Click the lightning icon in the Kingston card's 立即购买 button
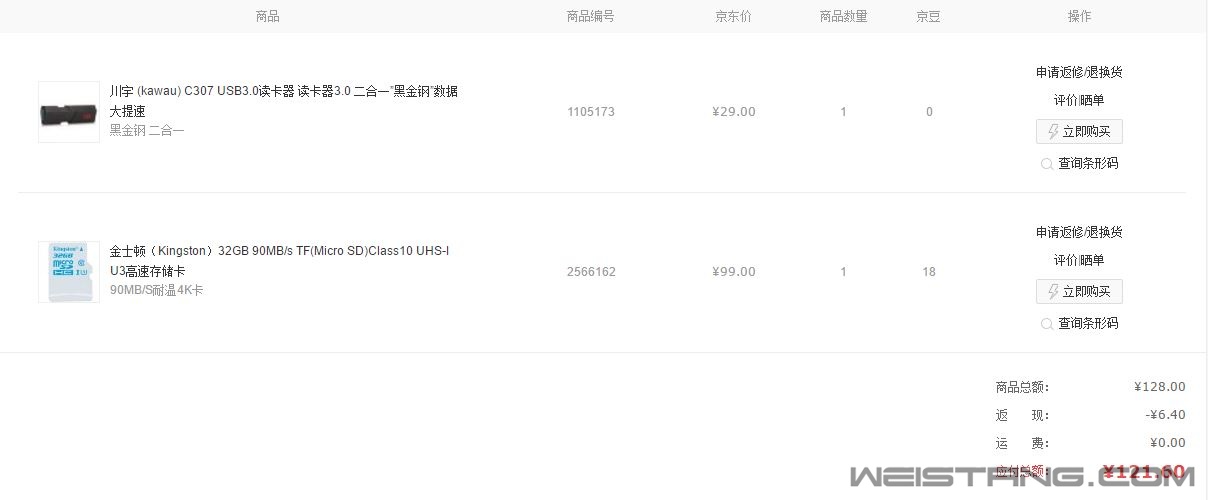The image size is (1208, 500). 1053,291
